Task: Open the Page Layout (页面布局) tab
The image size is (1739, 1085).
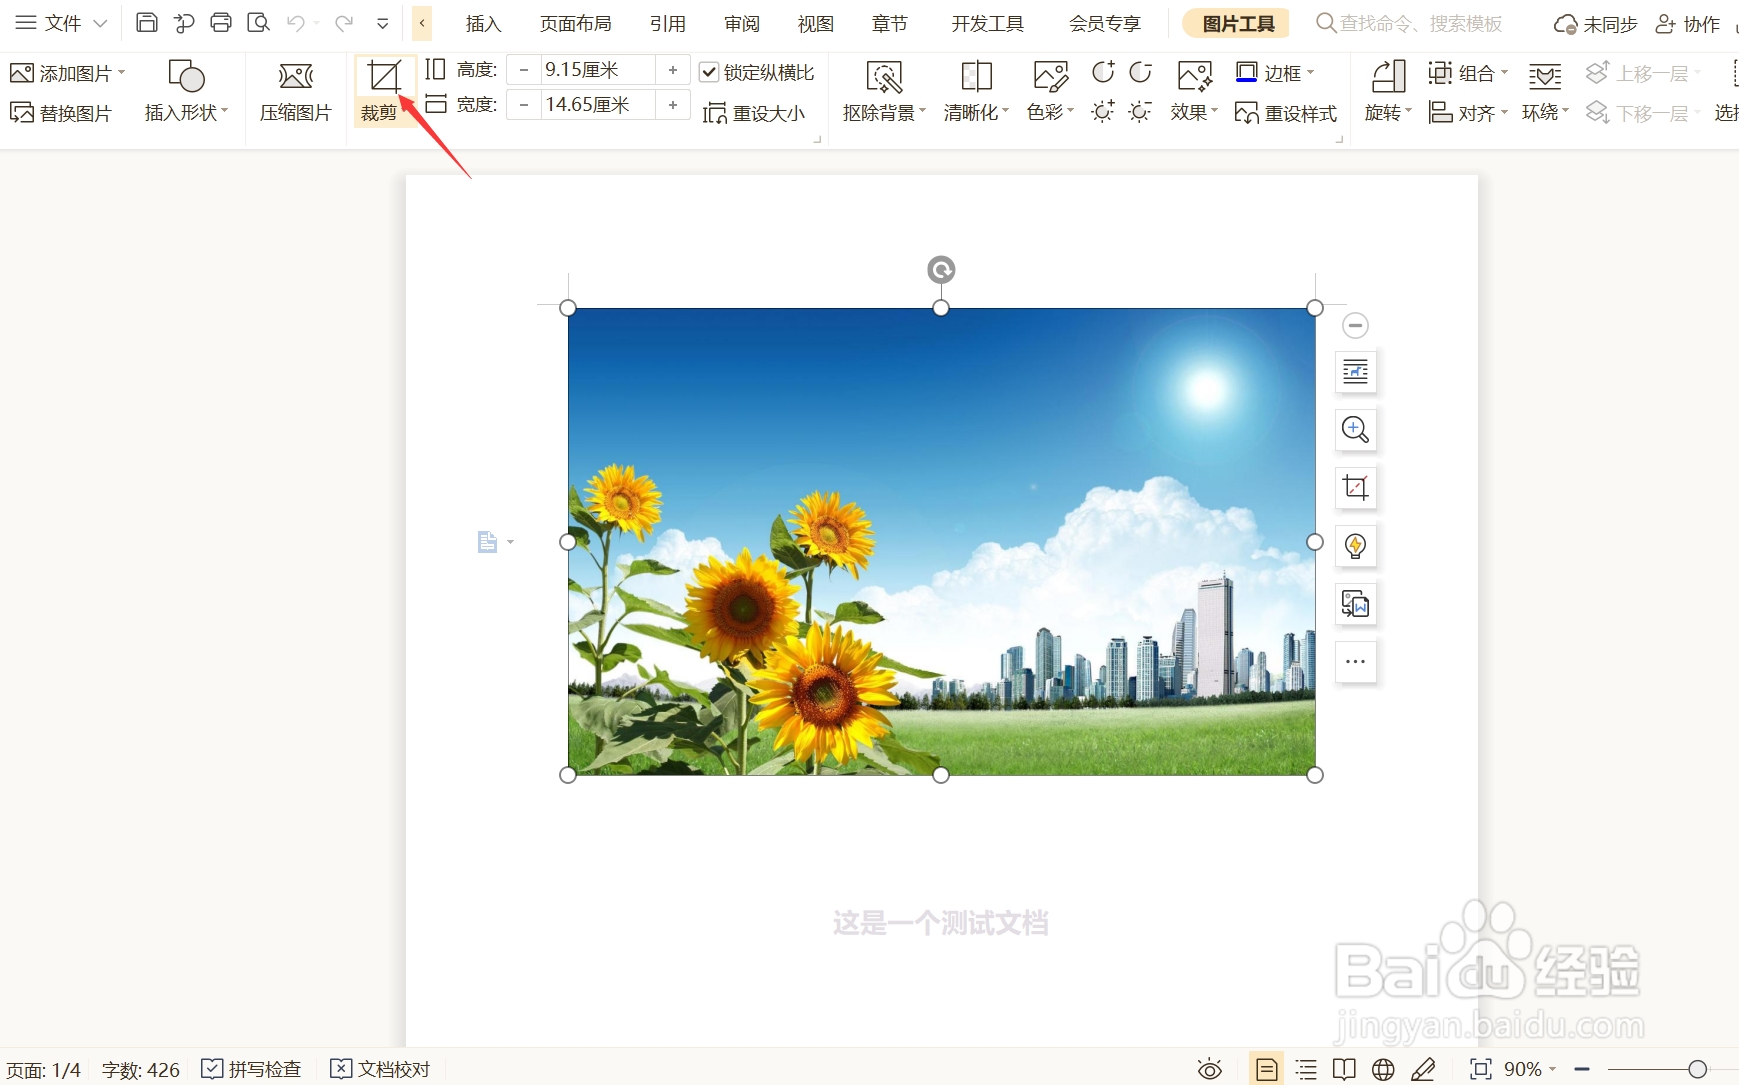Action: (575, 23)
